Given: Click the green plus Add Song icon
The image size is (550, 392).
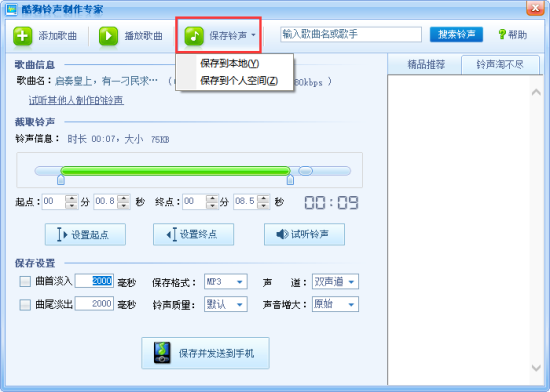Looking at the screenshot, I should click(22, 36).
